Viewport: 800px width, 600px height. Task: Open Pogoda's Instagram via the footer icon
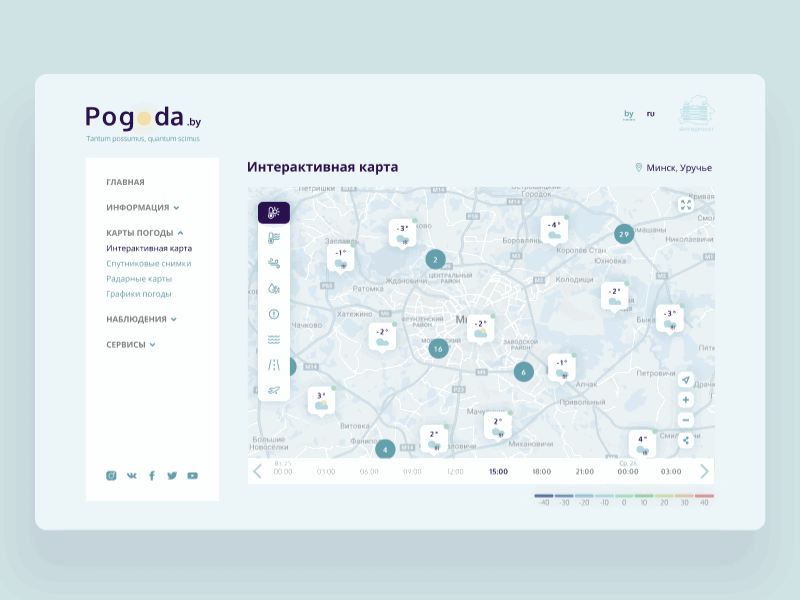click(110, 476)
